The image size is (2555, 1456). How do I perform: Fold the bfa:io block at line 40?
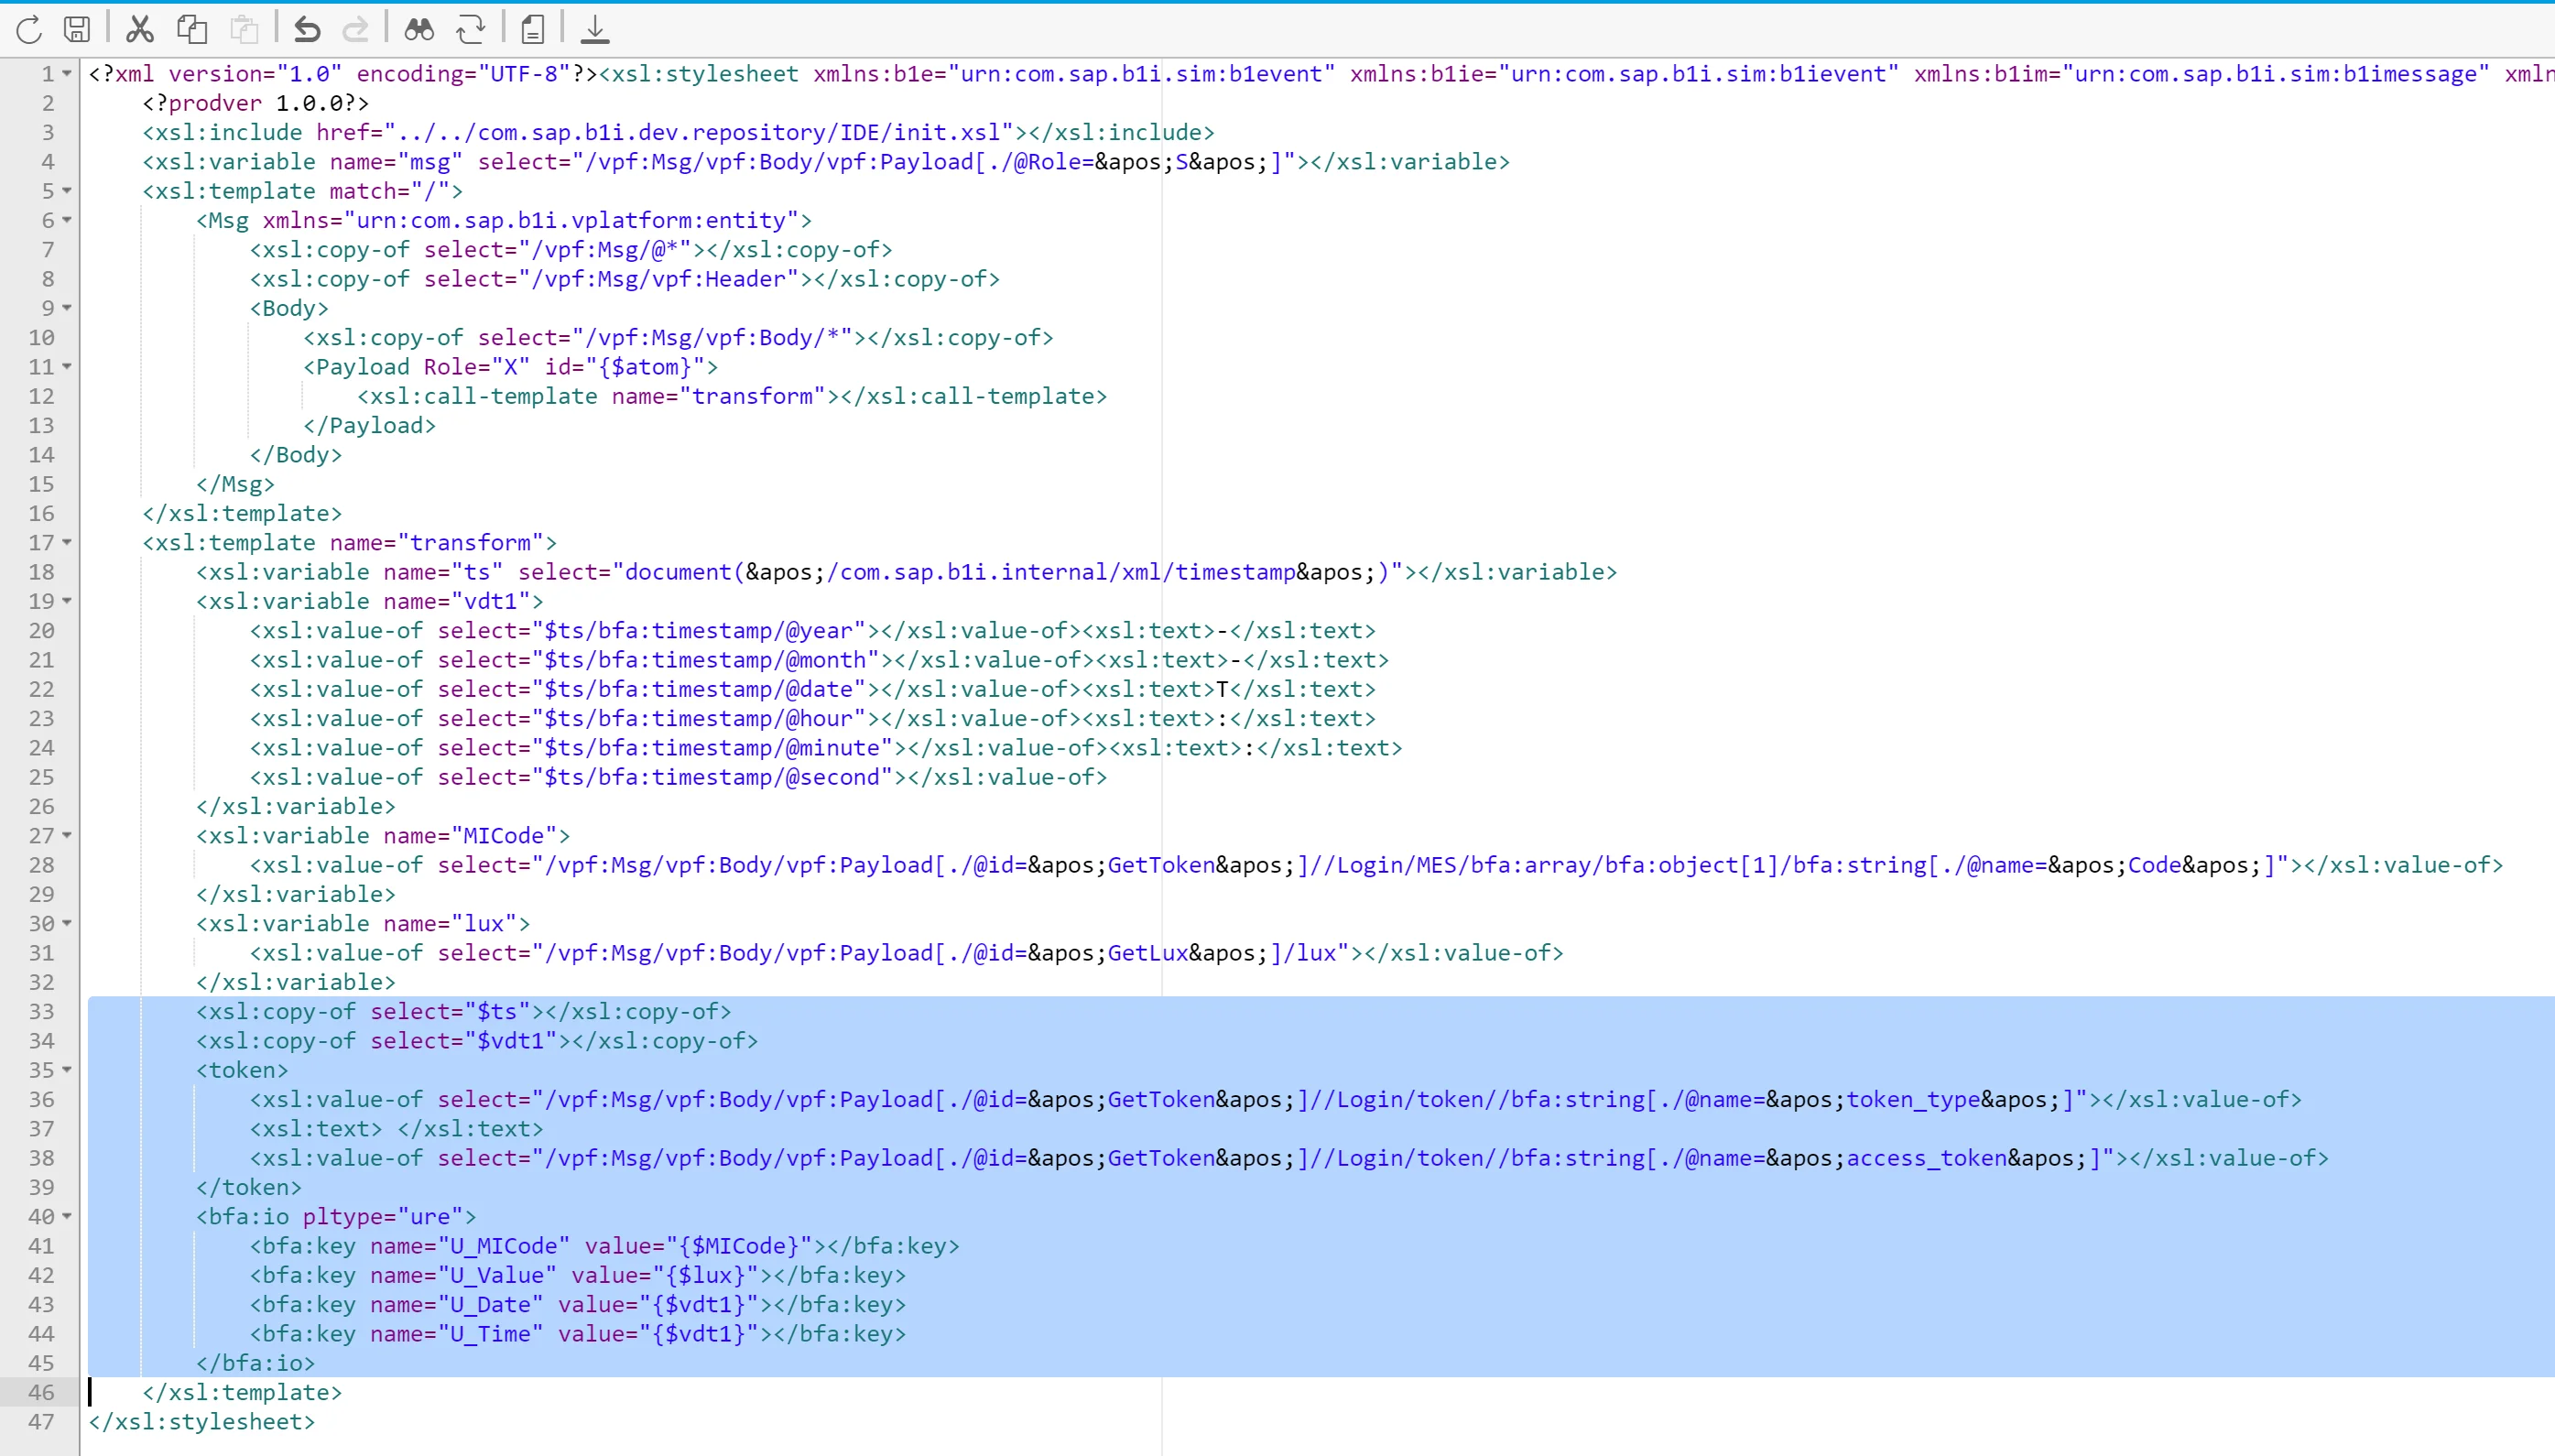coord(67,1216)
